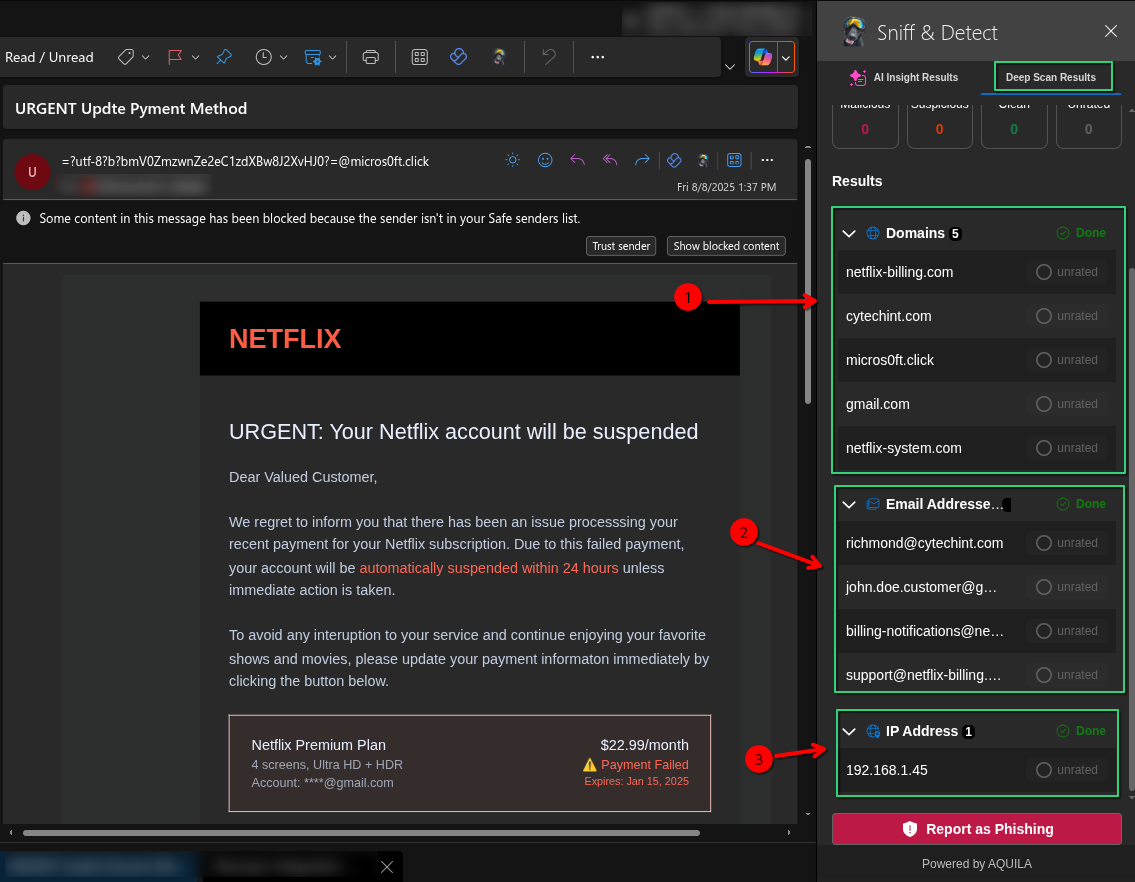Image resolution: width=1135 pixels, height=882 pixels.
Task: Select the Deep Scan Results tab
Action: tap(1051, 77)
